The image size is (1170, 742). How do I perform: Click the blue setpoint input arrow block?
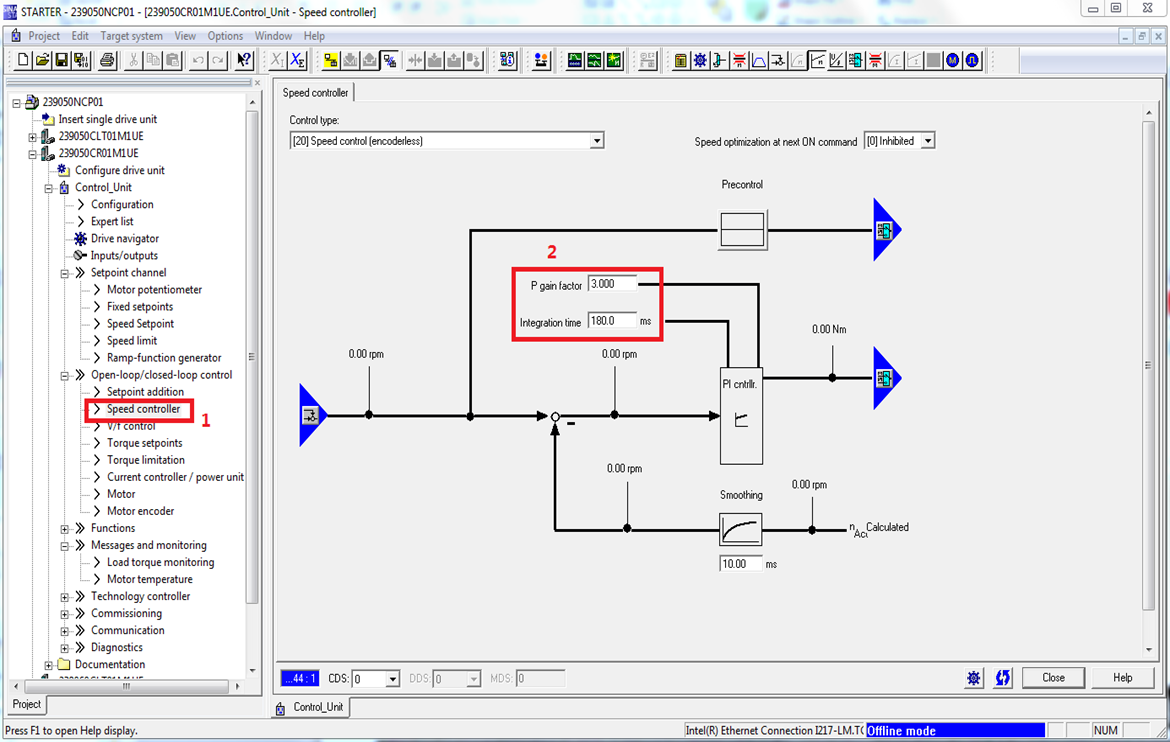click(313, 415)
